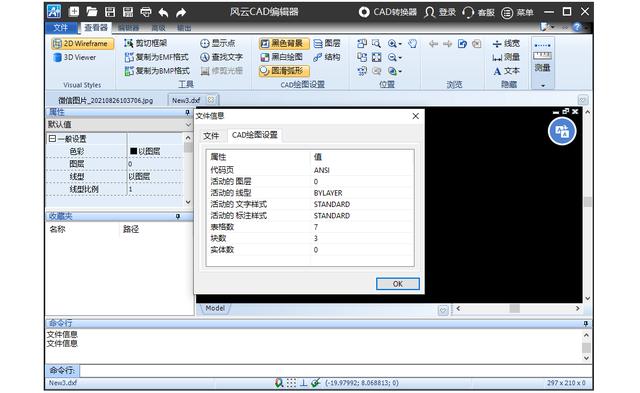The width and height of the screenshot is (640, 393).
Task: Open the CAD转换器 converter
Action: (388, 12)
